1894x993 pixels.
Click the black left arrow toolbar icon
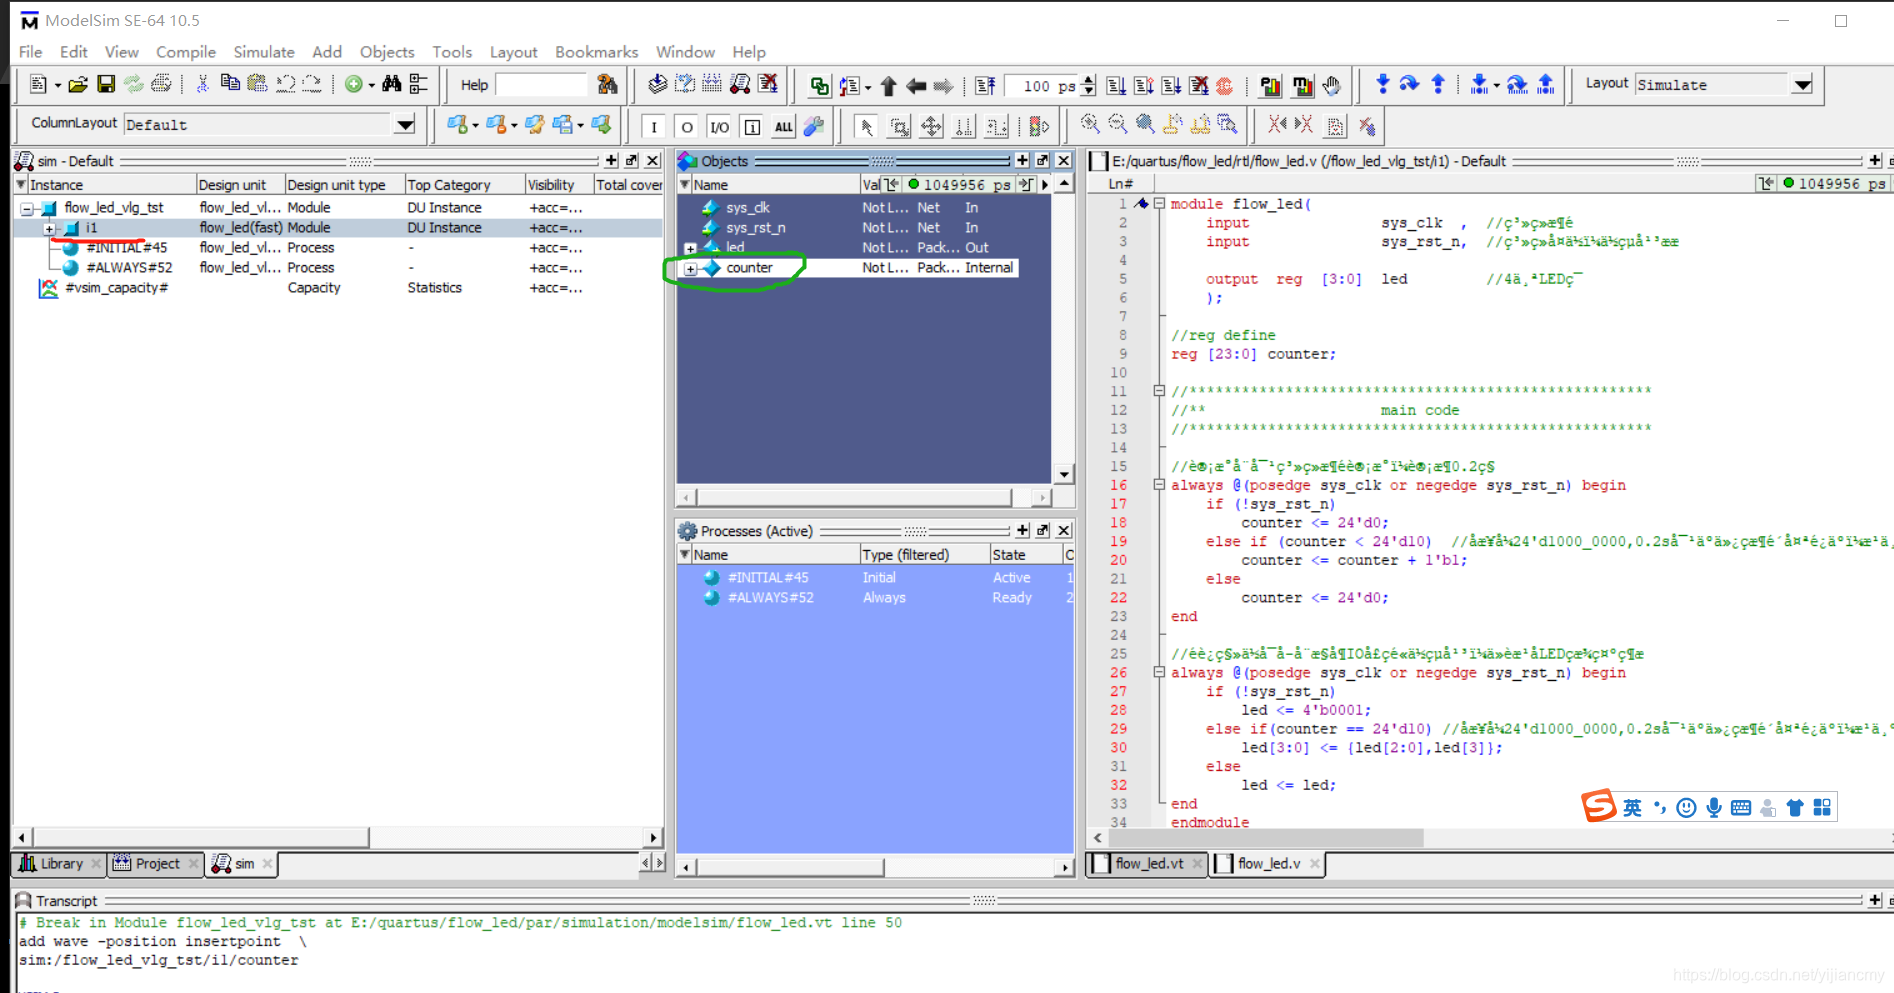915,86
